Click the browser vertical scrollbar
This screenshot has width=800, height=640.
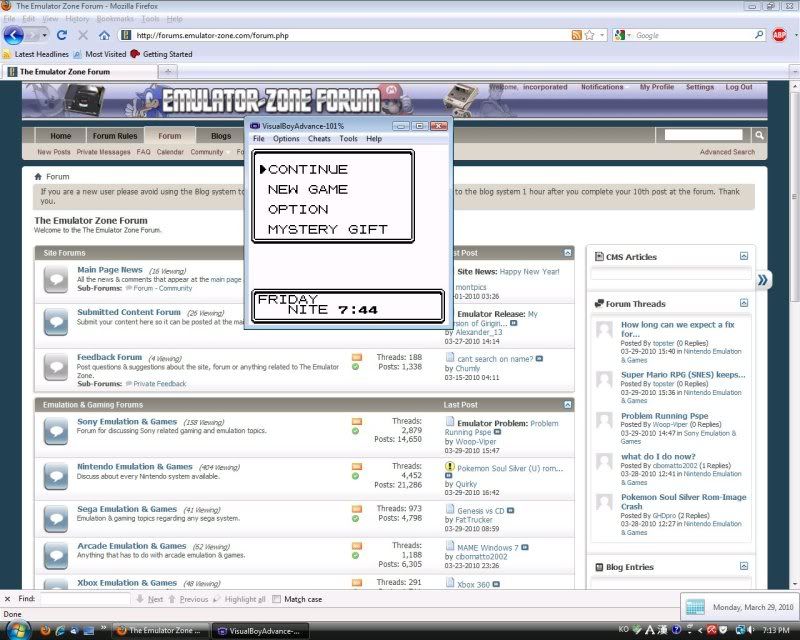795,196
